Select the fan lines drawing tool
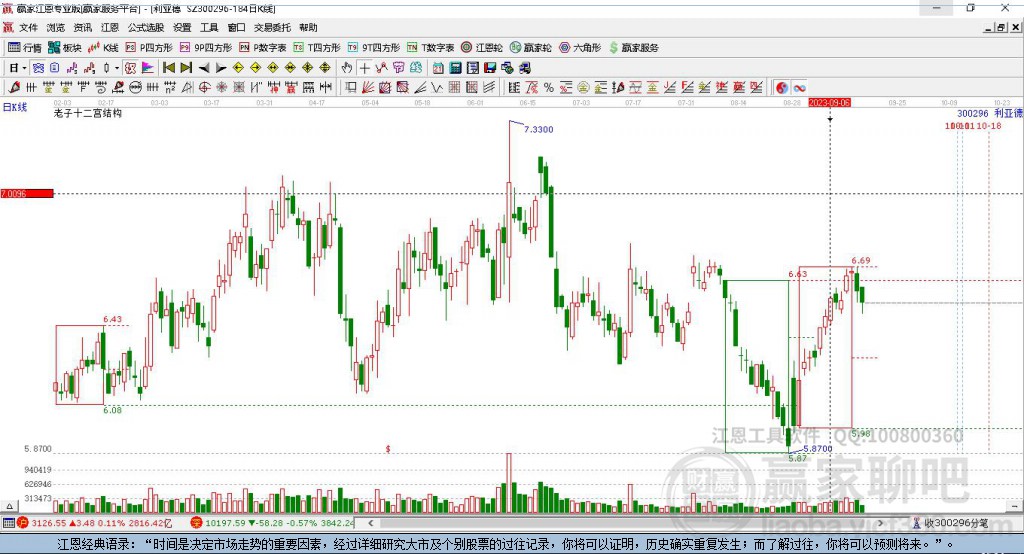 pos(368,88)
